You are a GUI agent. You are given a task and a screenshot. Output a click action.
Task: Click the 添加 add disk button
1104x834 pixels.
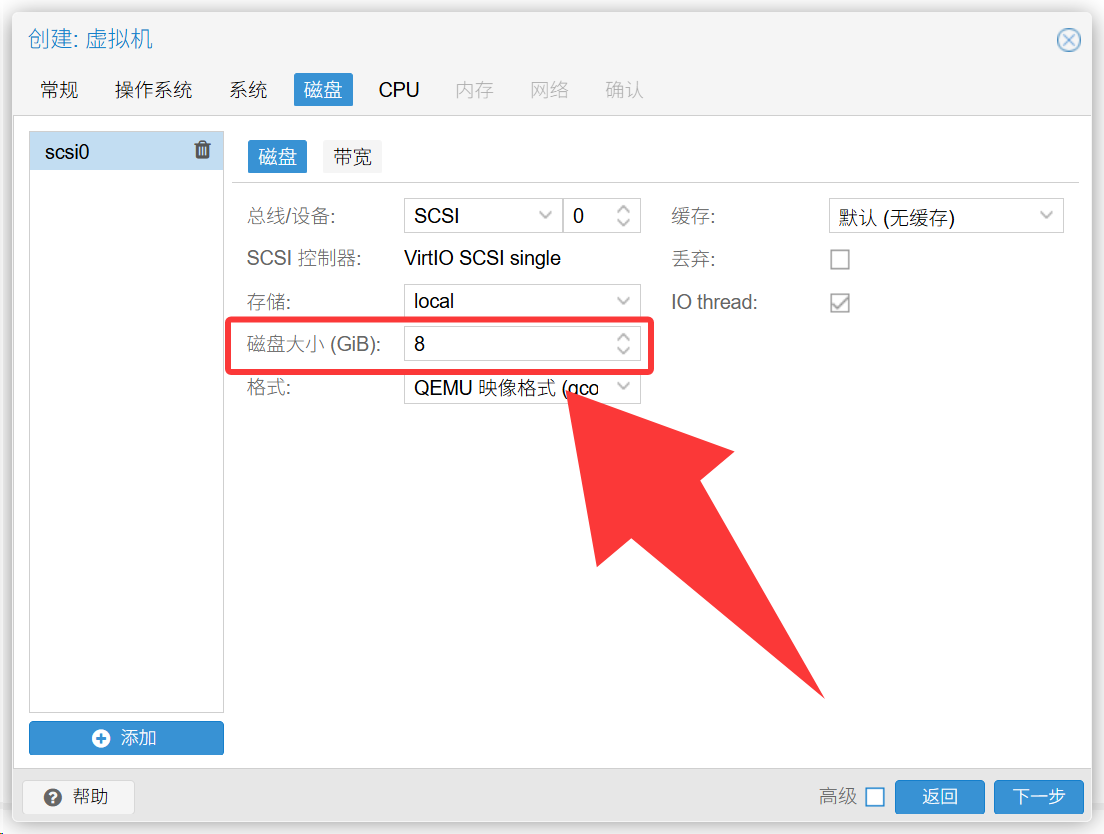coord(126,738)
